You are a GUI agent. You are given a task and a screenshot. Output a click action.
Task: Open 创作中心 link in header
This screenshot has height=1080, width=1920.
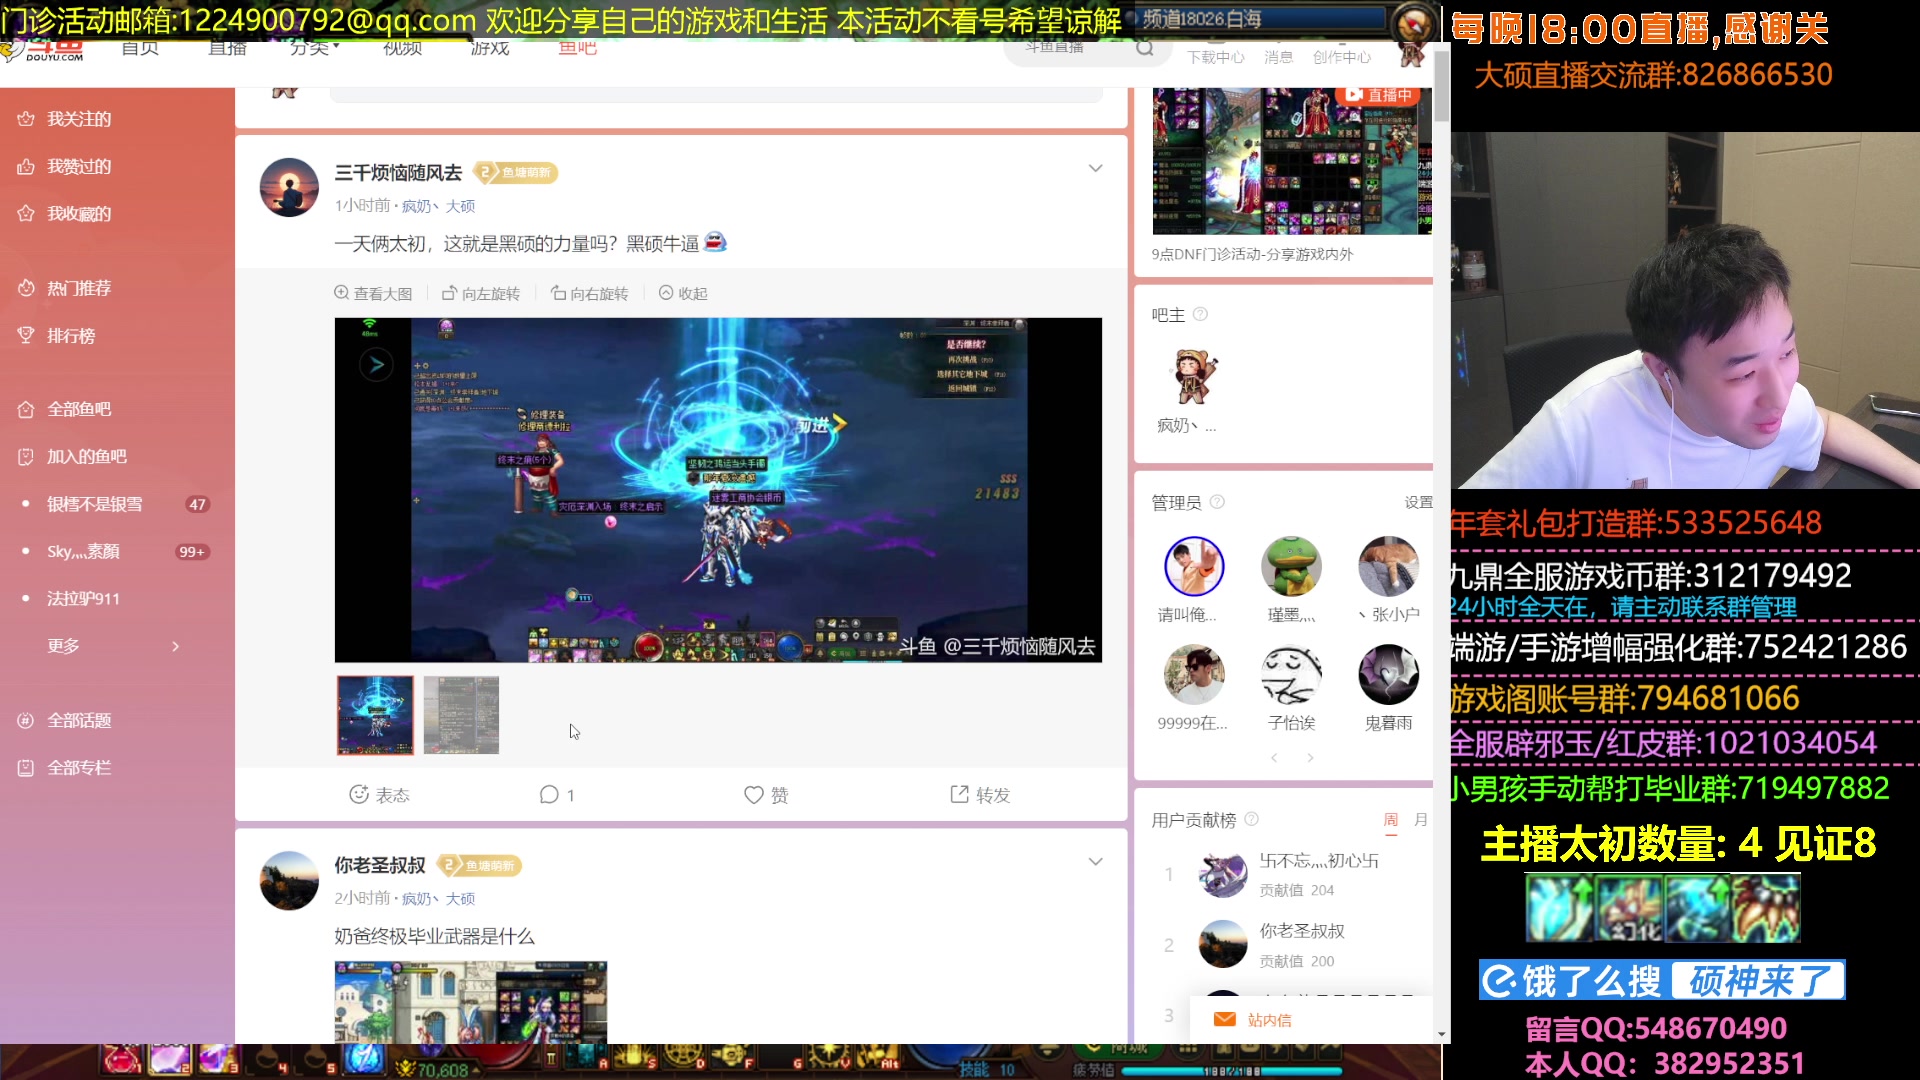click(1341, 57)
